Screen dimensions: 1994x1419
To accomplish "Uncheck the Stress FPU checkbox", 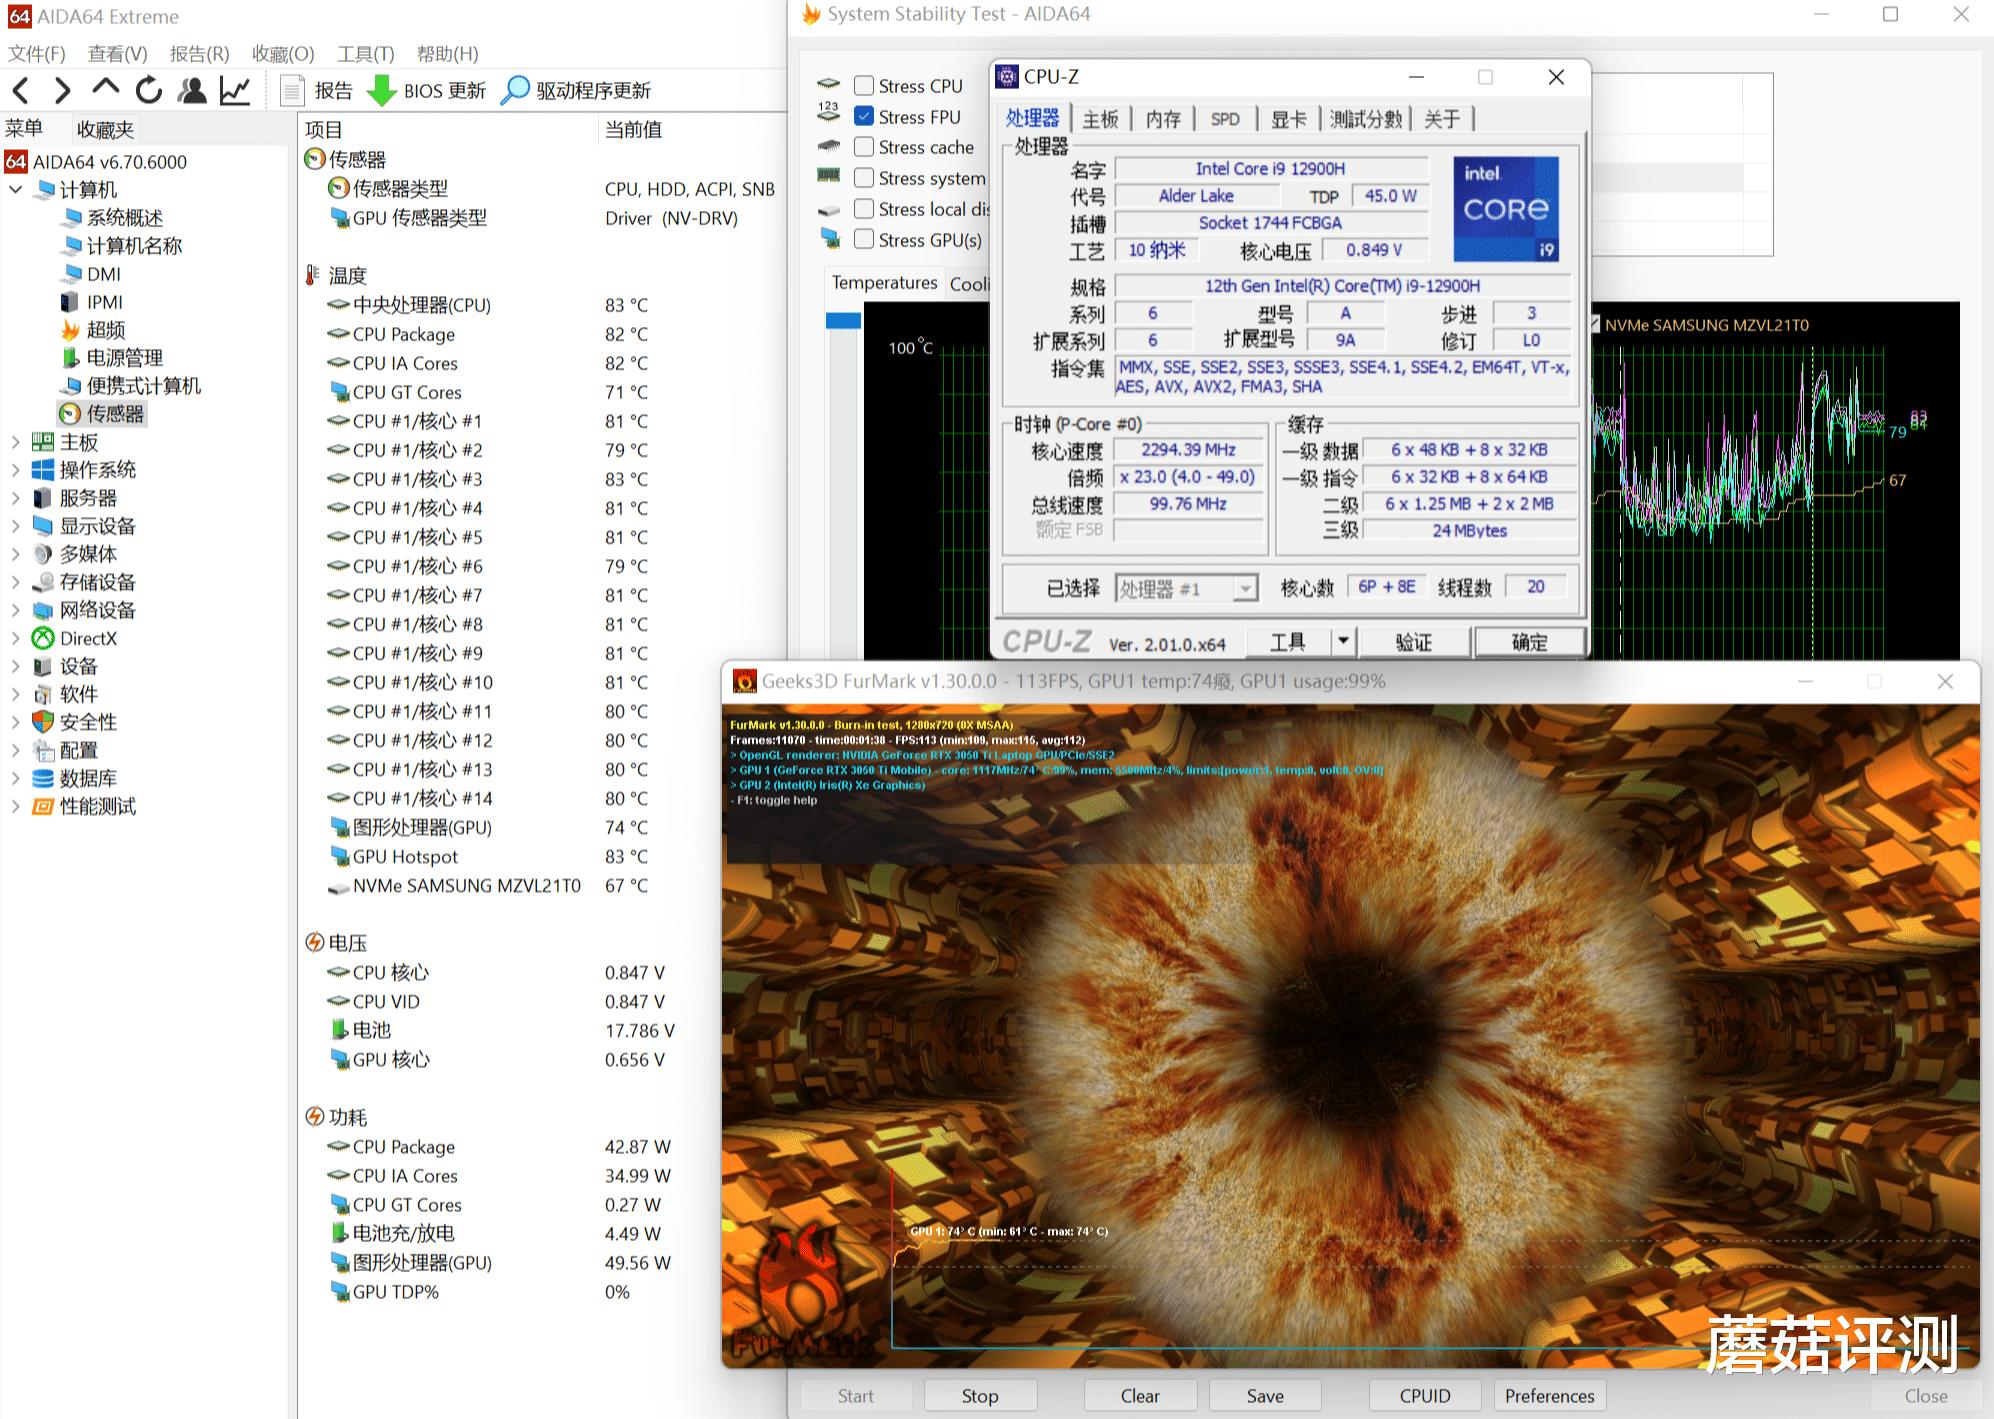I will 864,117.
